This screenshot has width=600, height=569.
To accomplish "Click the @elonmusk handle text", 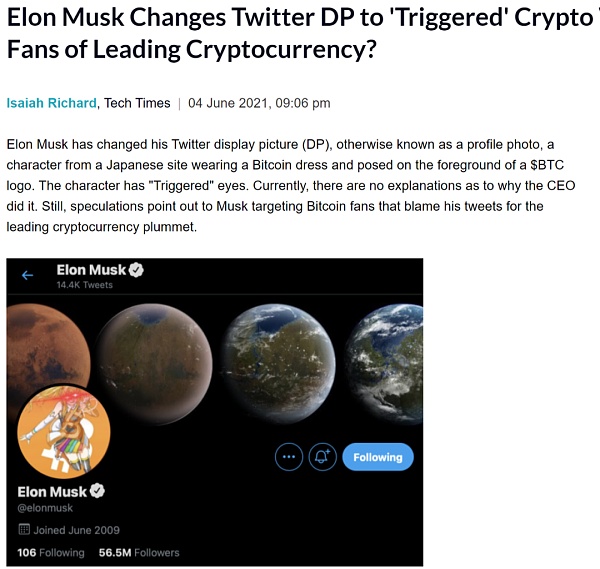I will 45,508.
